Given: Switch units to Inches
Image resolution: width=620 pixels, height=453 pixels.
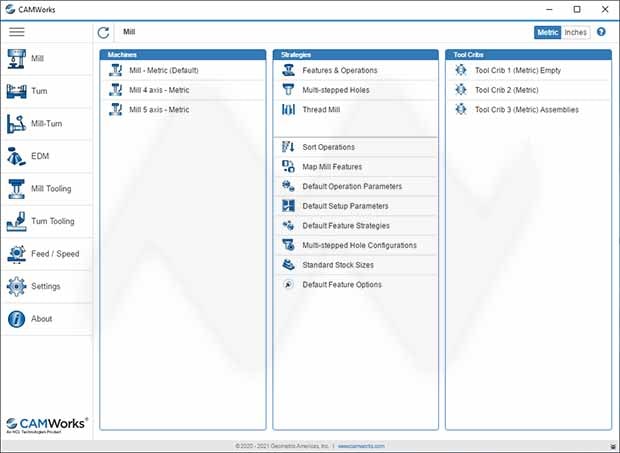Looking at the screenshot, I should pyautogui.click(x=576, y=32).
